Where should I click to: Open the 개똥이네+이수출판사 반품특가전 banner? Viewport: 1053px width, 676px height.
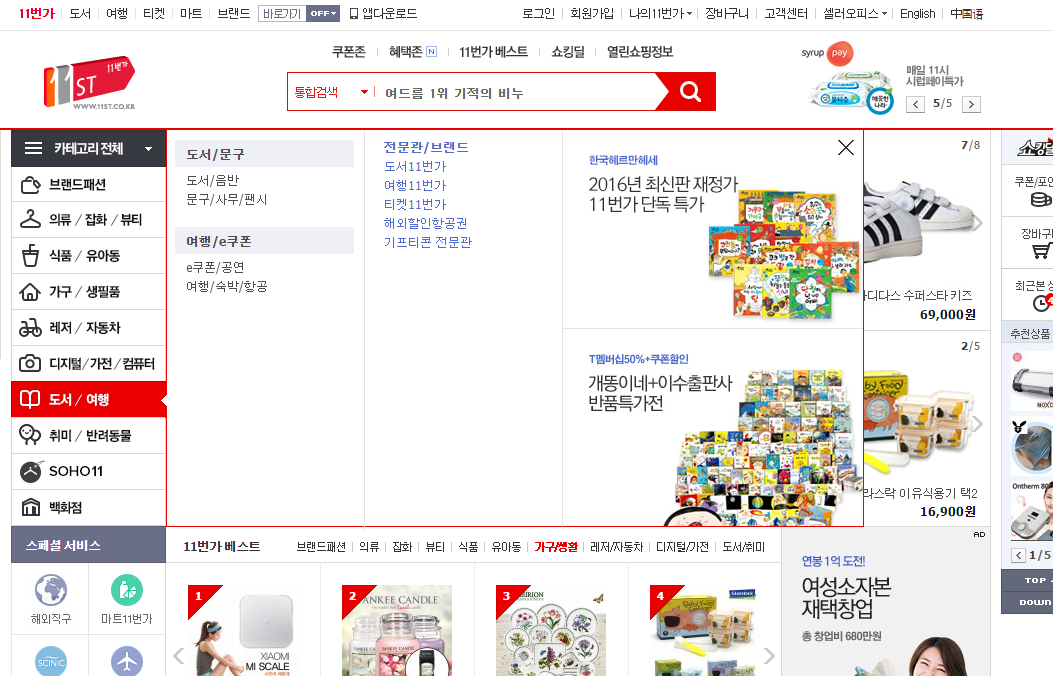coord(713,428)
